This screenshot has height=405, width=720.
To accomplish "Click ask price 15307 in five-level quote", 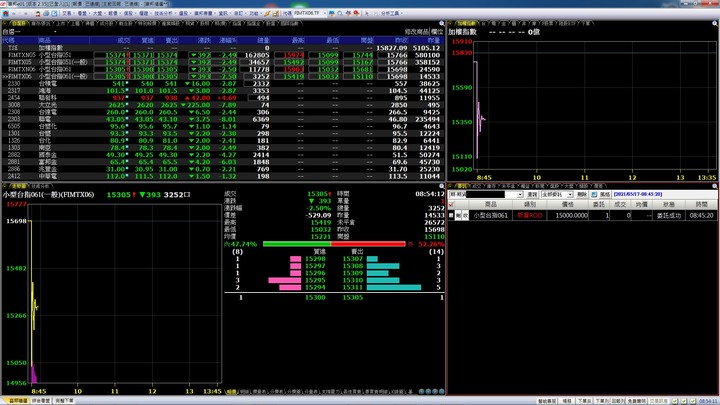I will pos(353,259).
